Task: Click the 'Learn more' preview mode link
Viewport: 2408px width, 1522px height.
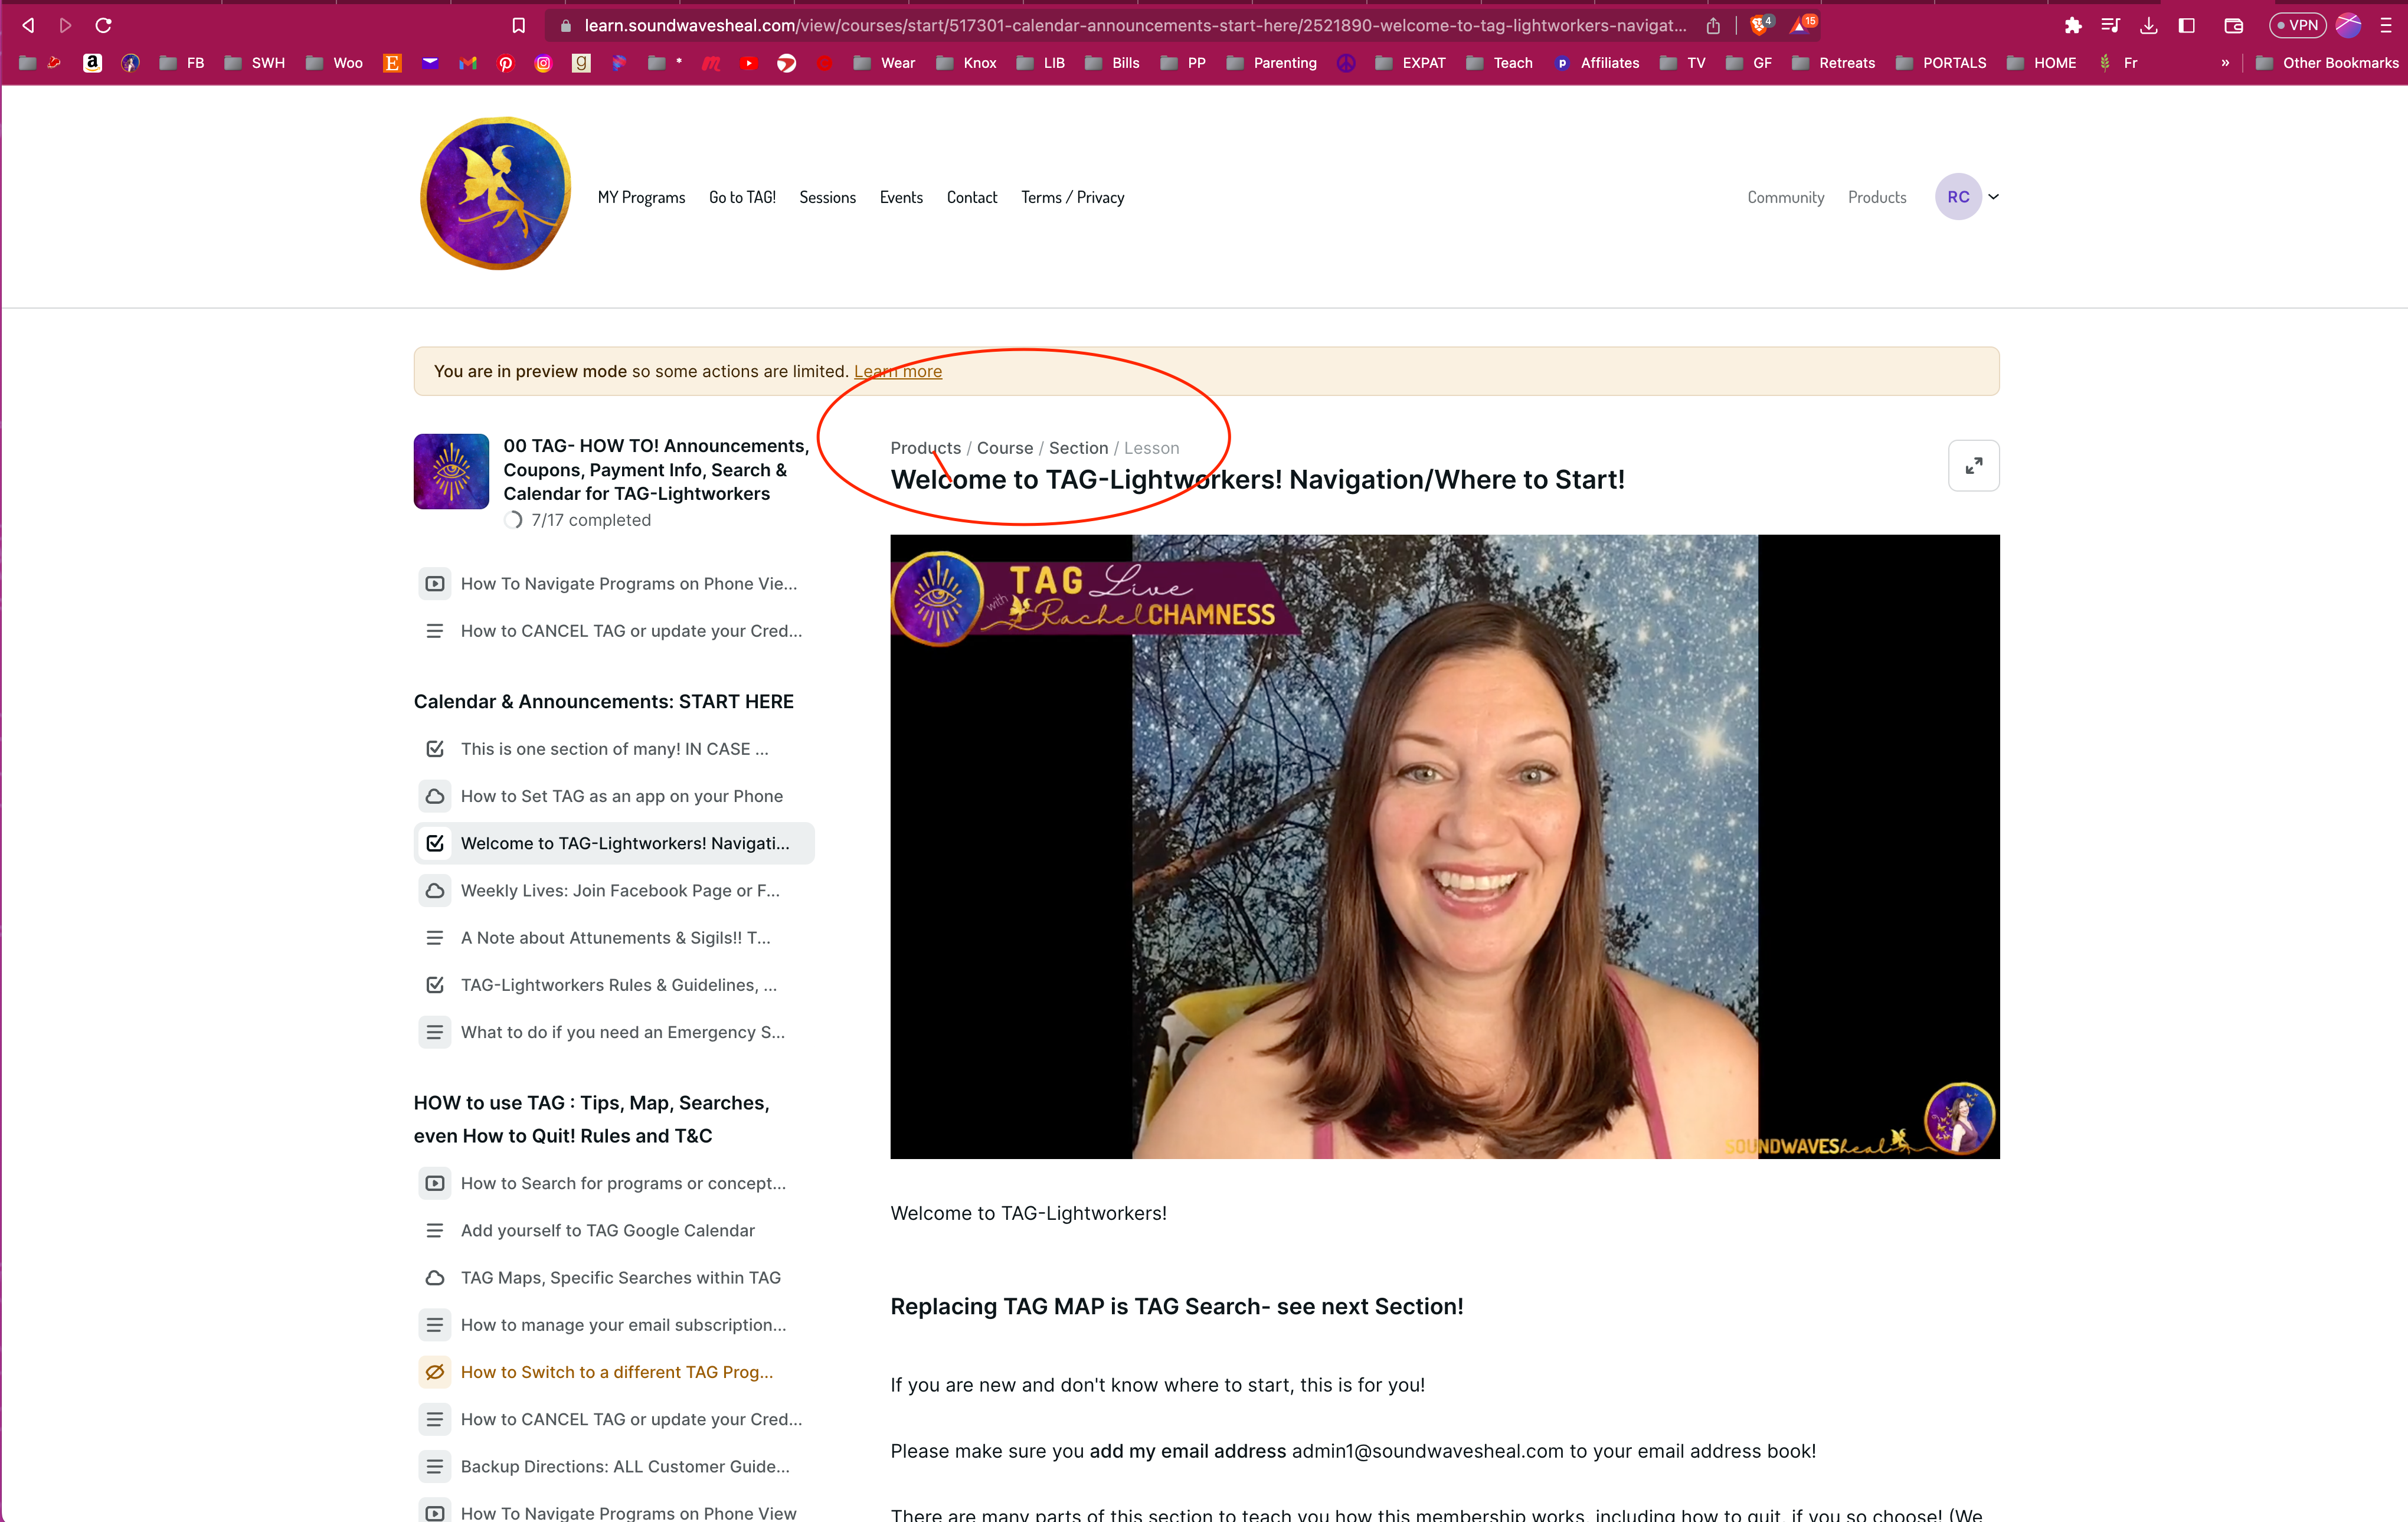Action: coord(897,372)
